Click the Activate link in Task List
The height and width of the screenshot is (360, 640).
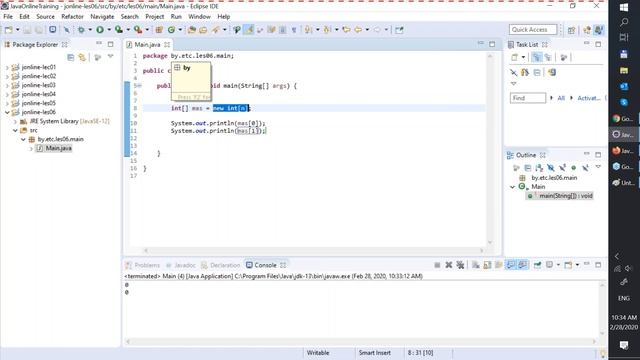[x=589, y=98]
